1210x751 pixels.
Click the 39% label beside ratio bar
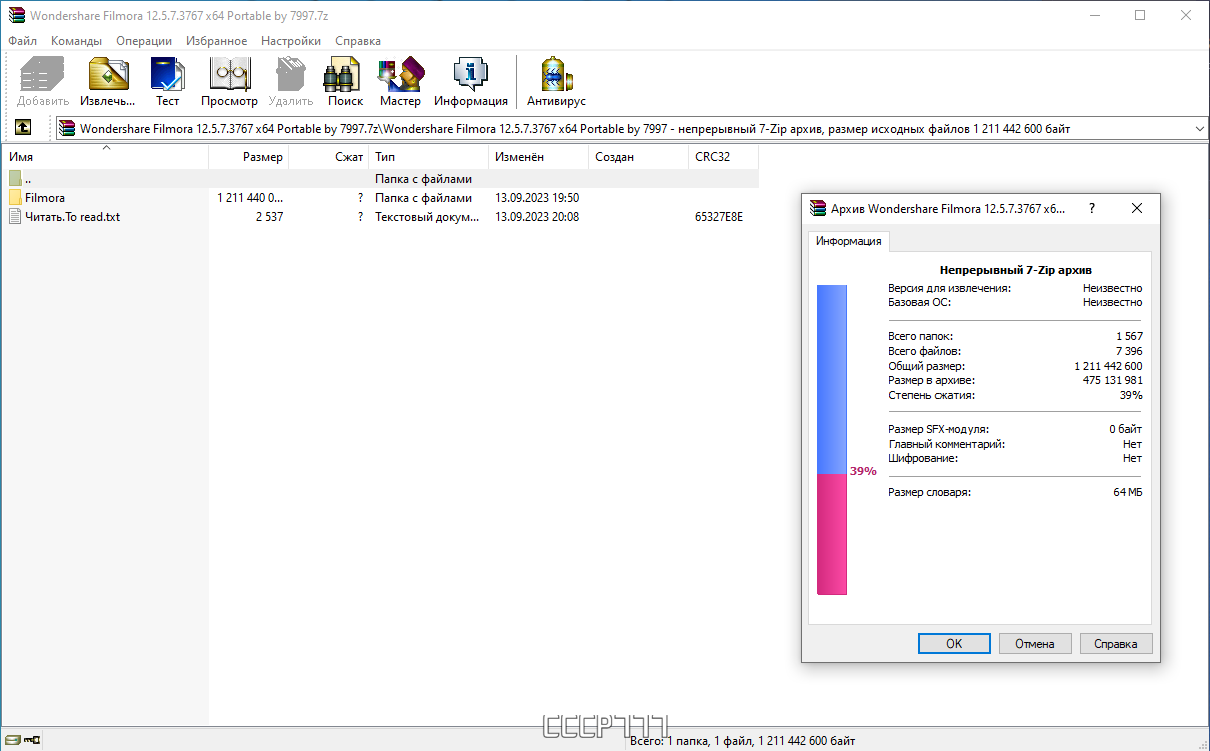pyautogui.click(x=863, y=471)
